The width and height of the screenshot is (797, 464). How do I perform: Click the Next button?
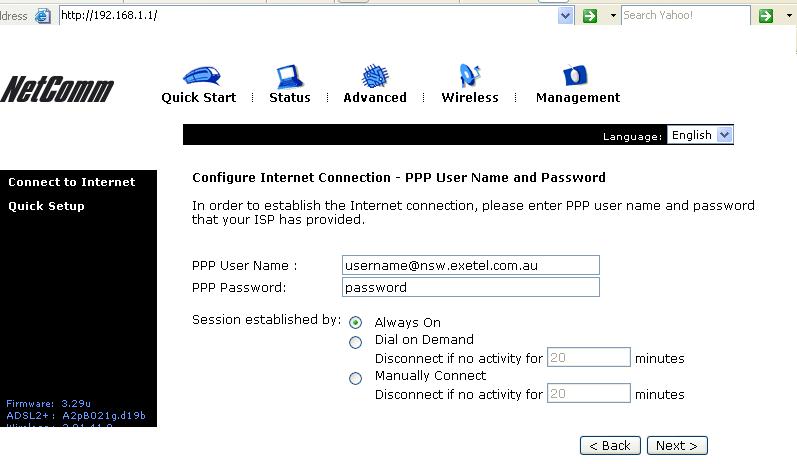pyautogui.click(x=677, y=445)
